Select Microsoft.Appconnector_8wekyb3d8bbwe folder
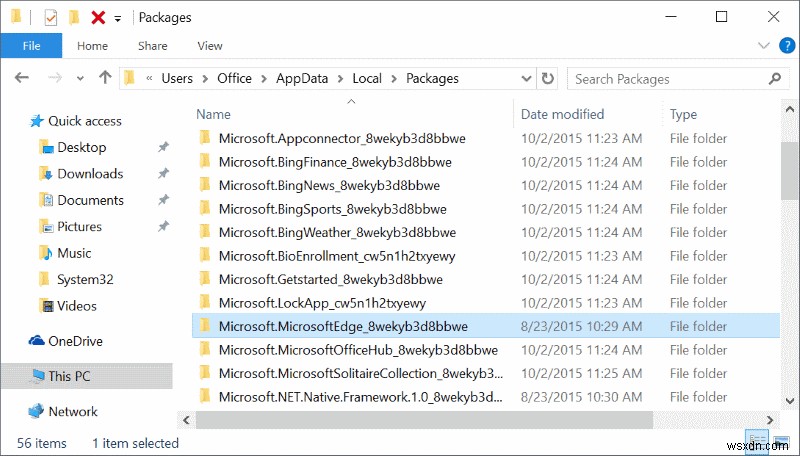Viewport: 800px width, 456px height. pyautogui.click(x=342, y=139)
